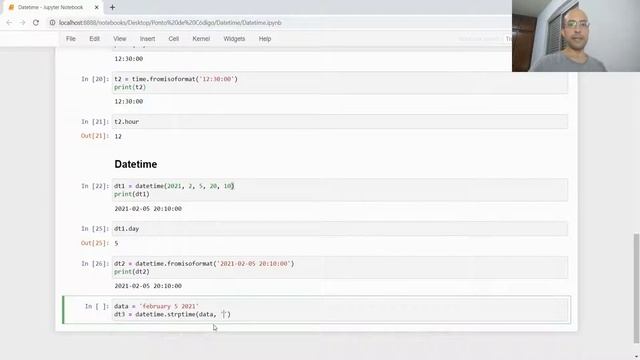This screenshot has width=640, height=360.
Task: Click the t2.hour code cell
Action: pyautogui.click(x=340, y=122)
